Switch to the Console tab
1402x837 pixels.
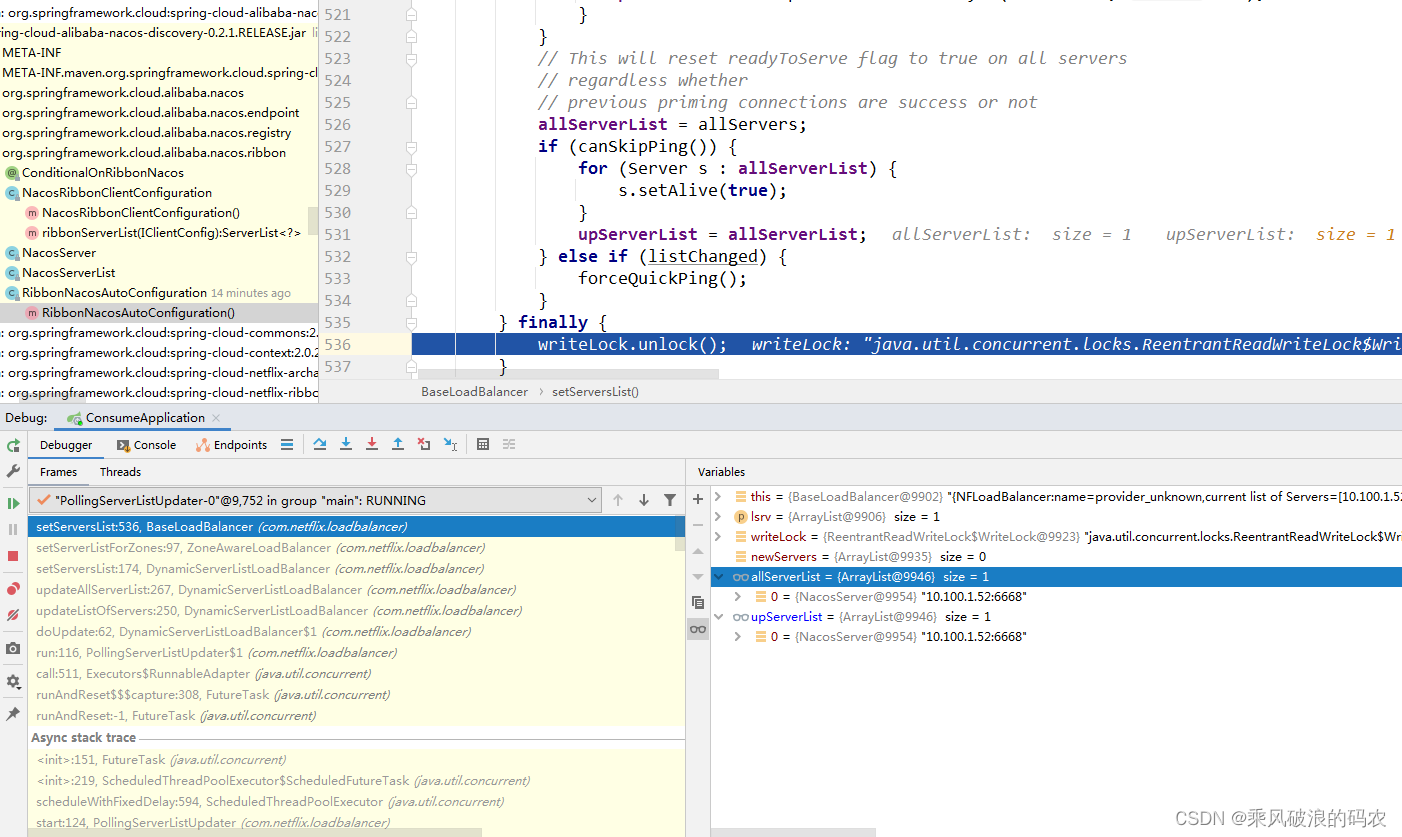tap(146, 445)
